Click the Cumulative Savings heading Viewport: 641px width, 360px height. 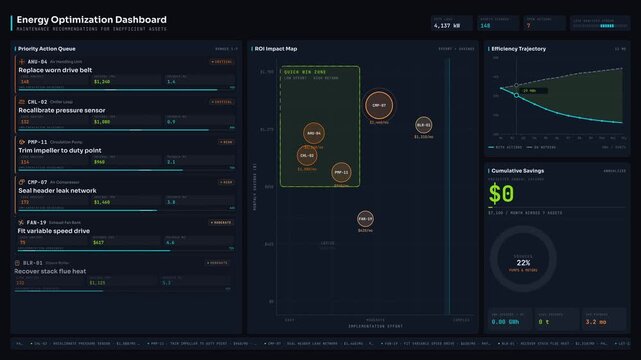pyautogui.click(x=518, y=171)
